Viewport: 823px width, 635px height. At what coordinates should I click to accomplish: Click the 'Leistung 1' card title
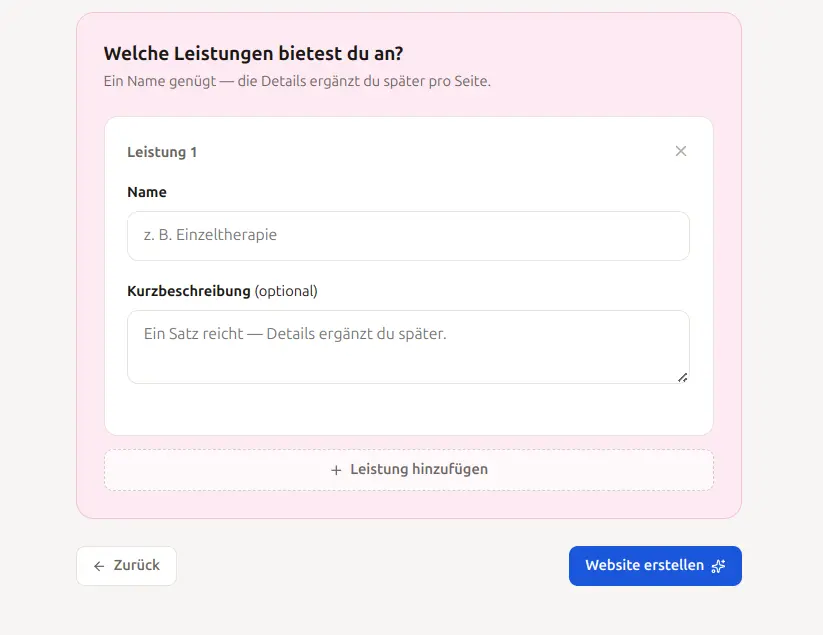(x=162, y=152)
